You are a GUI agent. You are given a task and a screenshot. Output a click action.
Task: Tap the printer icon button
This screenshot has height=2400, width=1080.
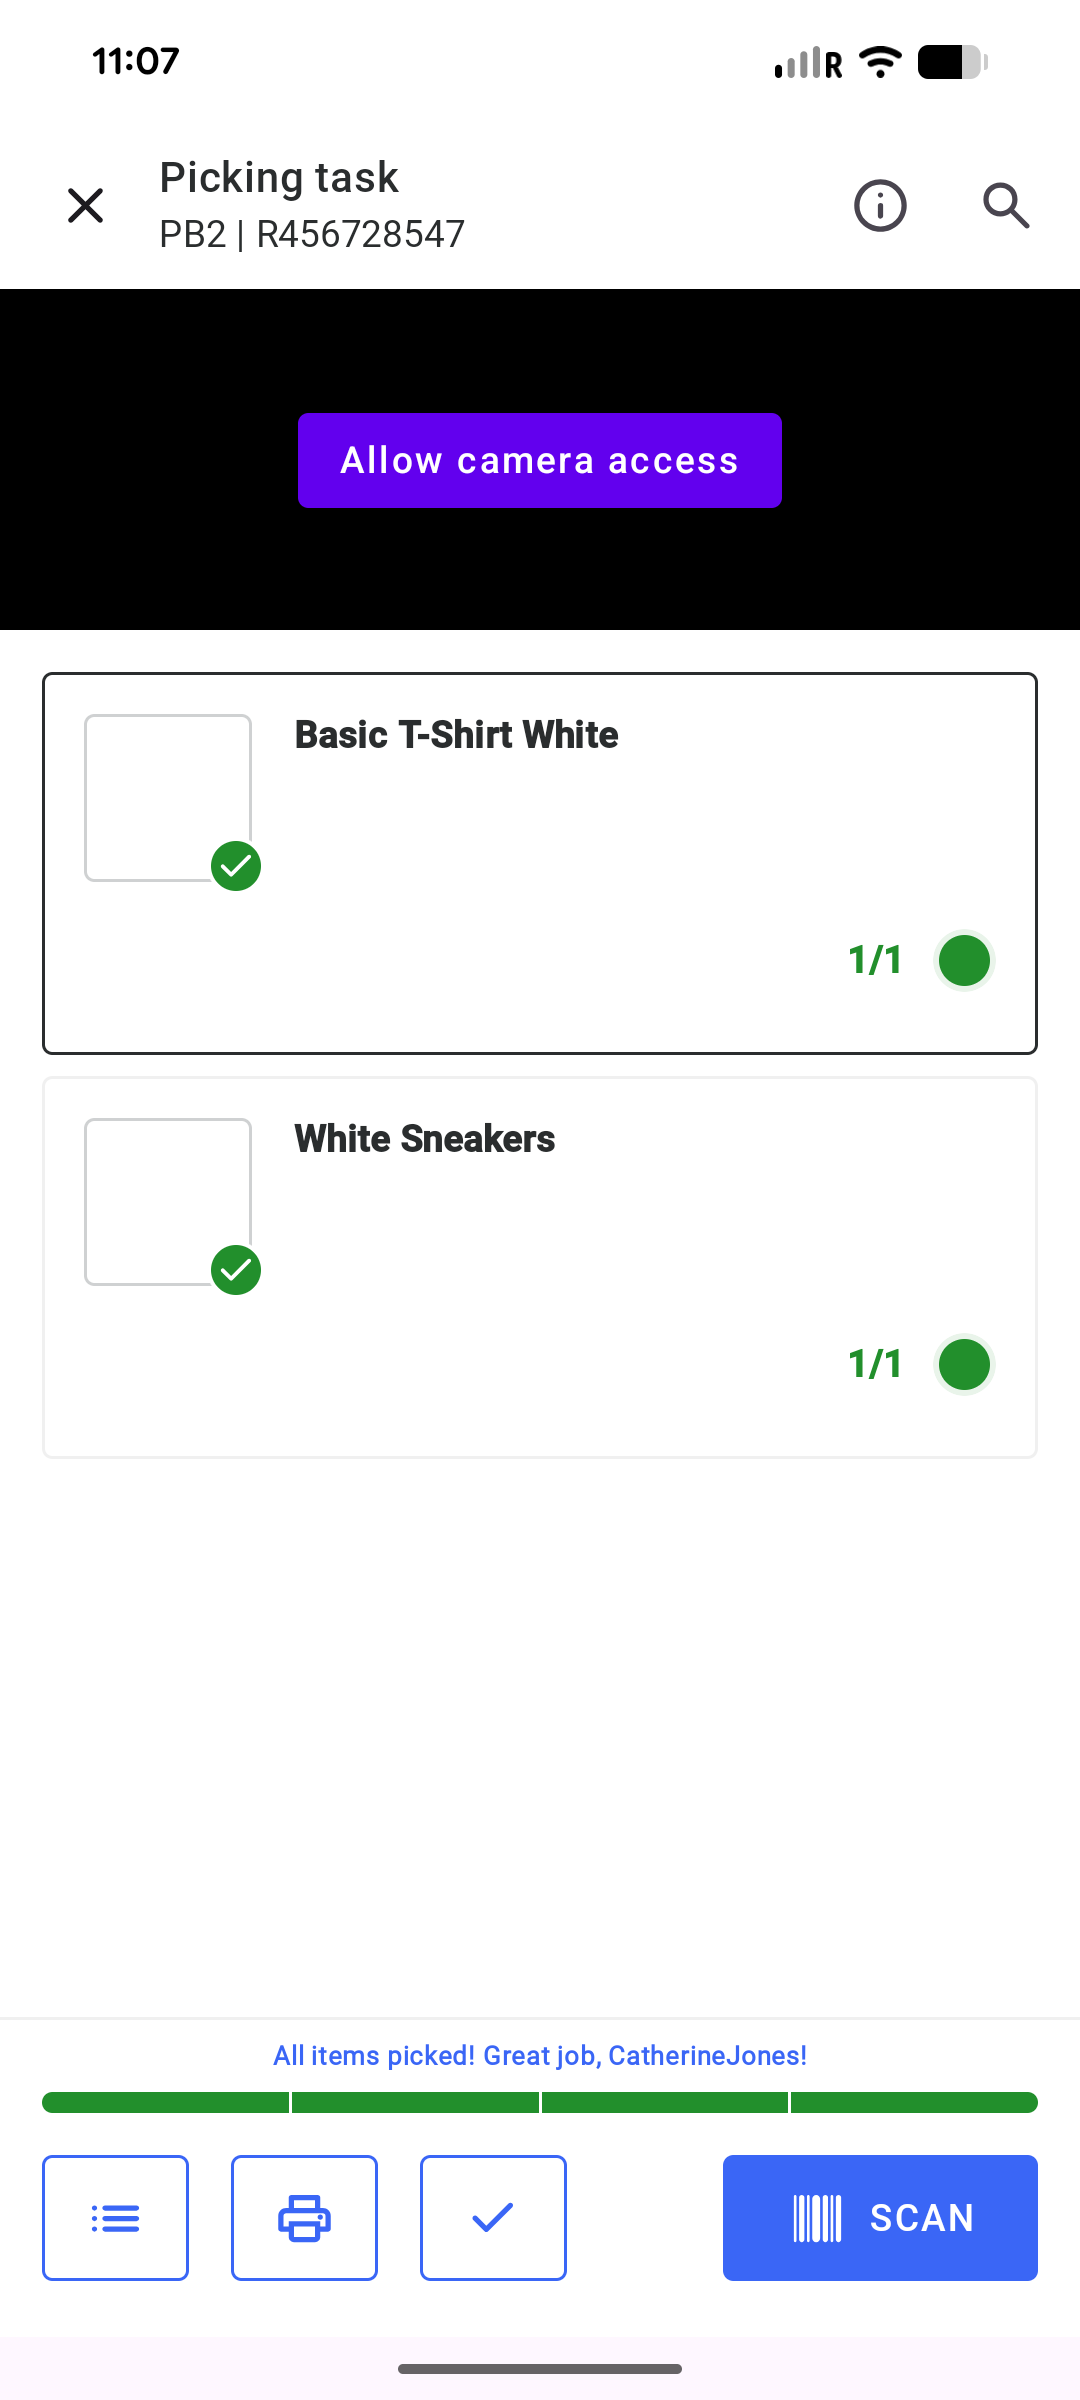tap(304, 2218)
